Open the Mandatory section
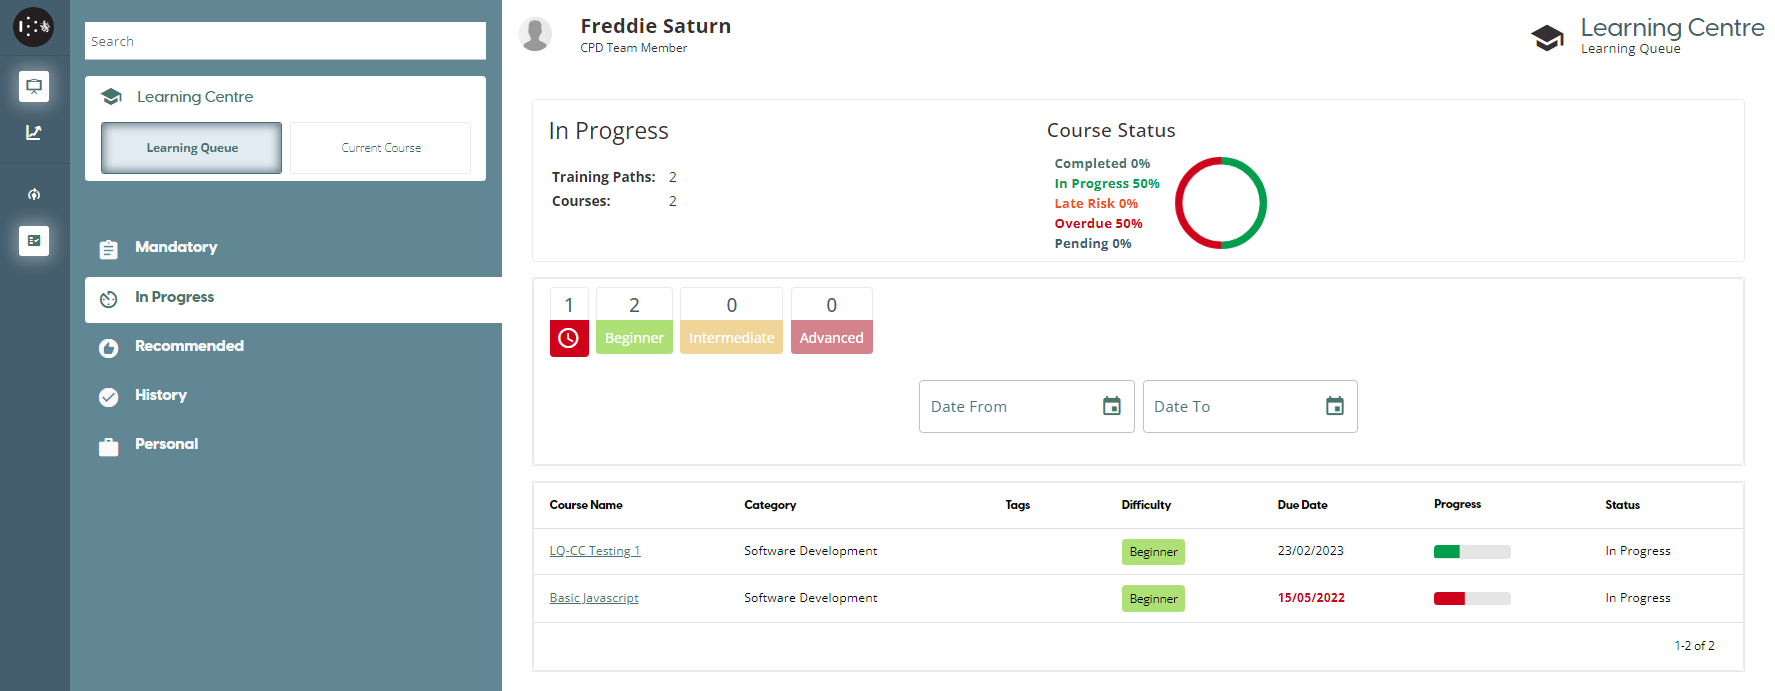This screenshot has width=1775, height=691. (176, 247)
